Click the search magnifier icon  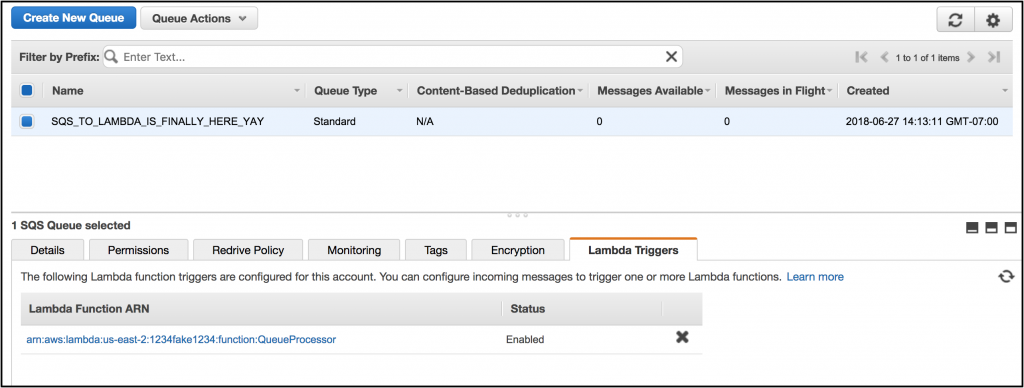(111, 57)
